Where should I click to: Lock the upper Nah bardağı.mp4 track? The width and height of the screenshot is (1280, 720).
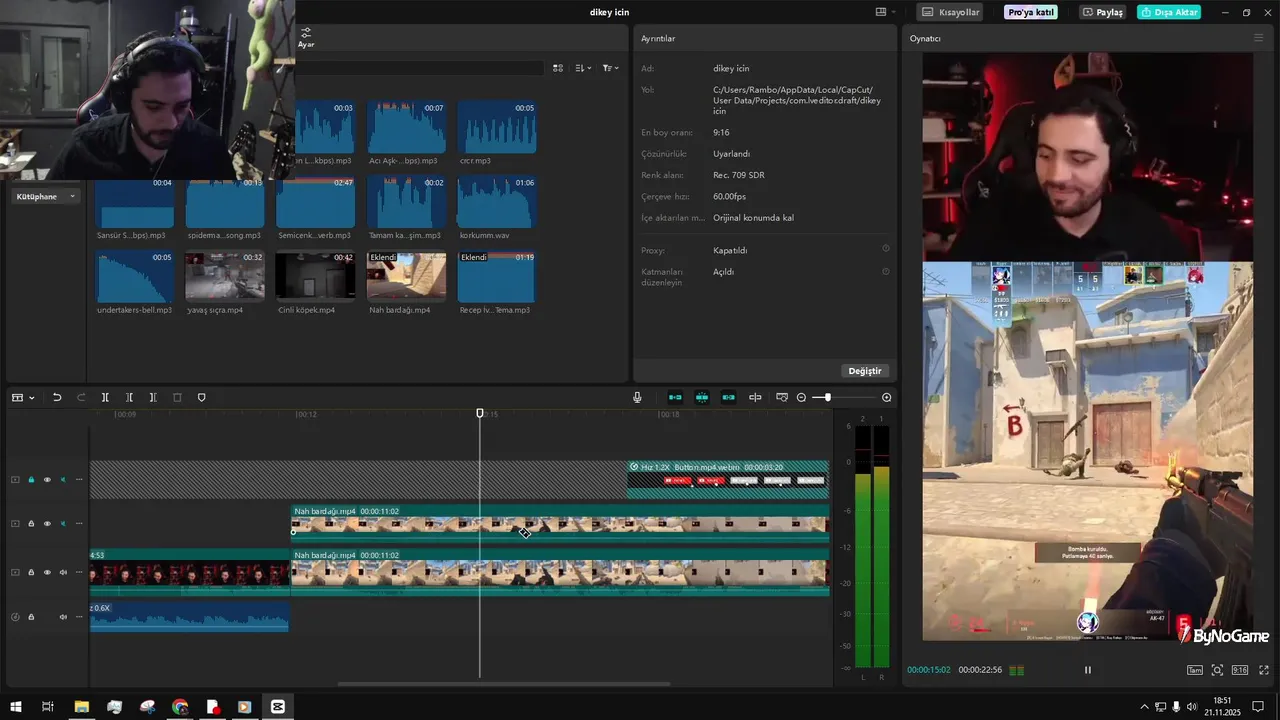coord(31,523)
